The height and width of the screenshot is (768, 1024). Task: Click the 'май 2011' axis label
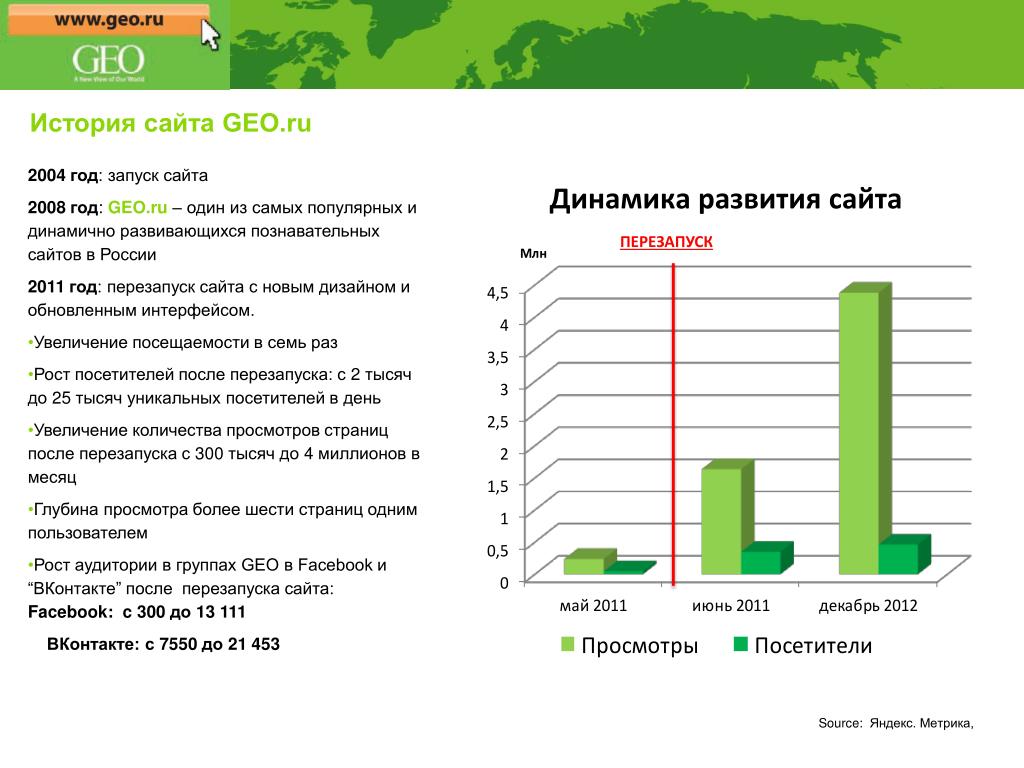593,606
